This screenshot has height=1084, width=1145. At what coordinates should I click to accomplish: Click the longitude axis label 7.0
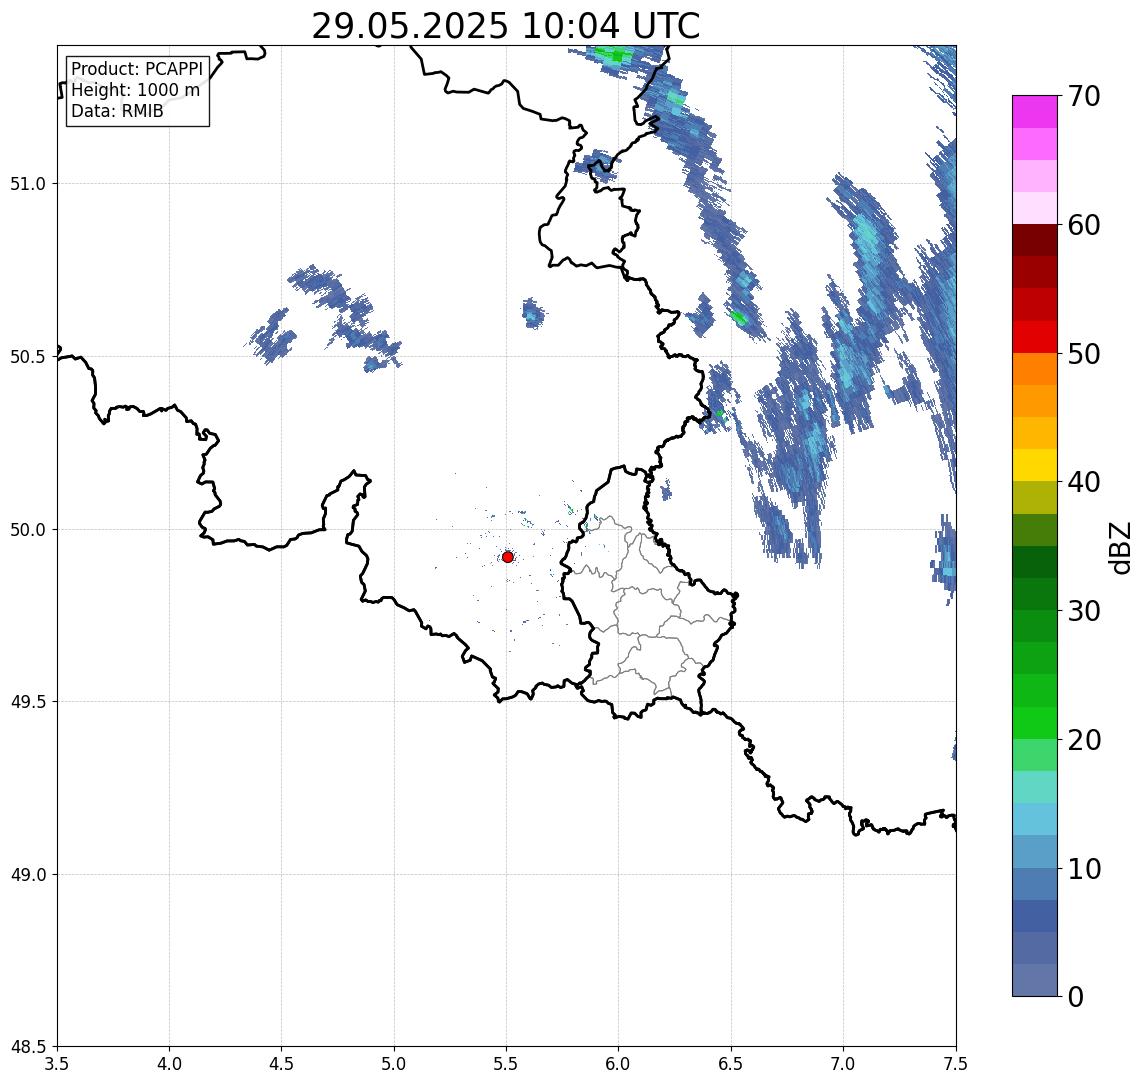(x=843, y=1064)
